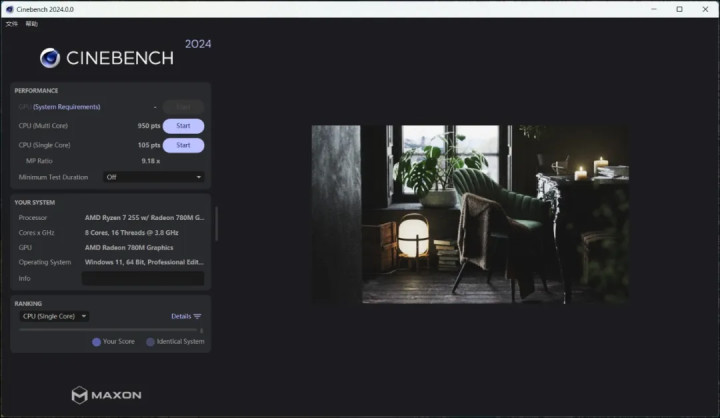Click the AMD Ryzen 7 255 processor text

(x=145, y=217)
